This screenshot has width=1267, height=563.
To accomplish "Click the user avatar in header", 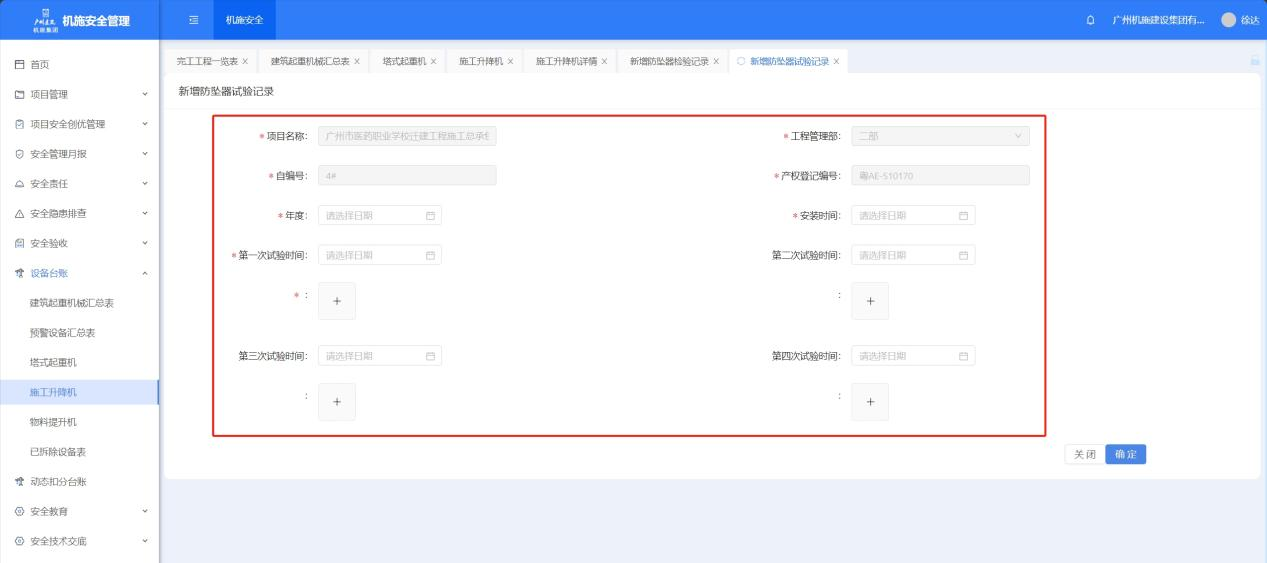I will coord(1228,21).
